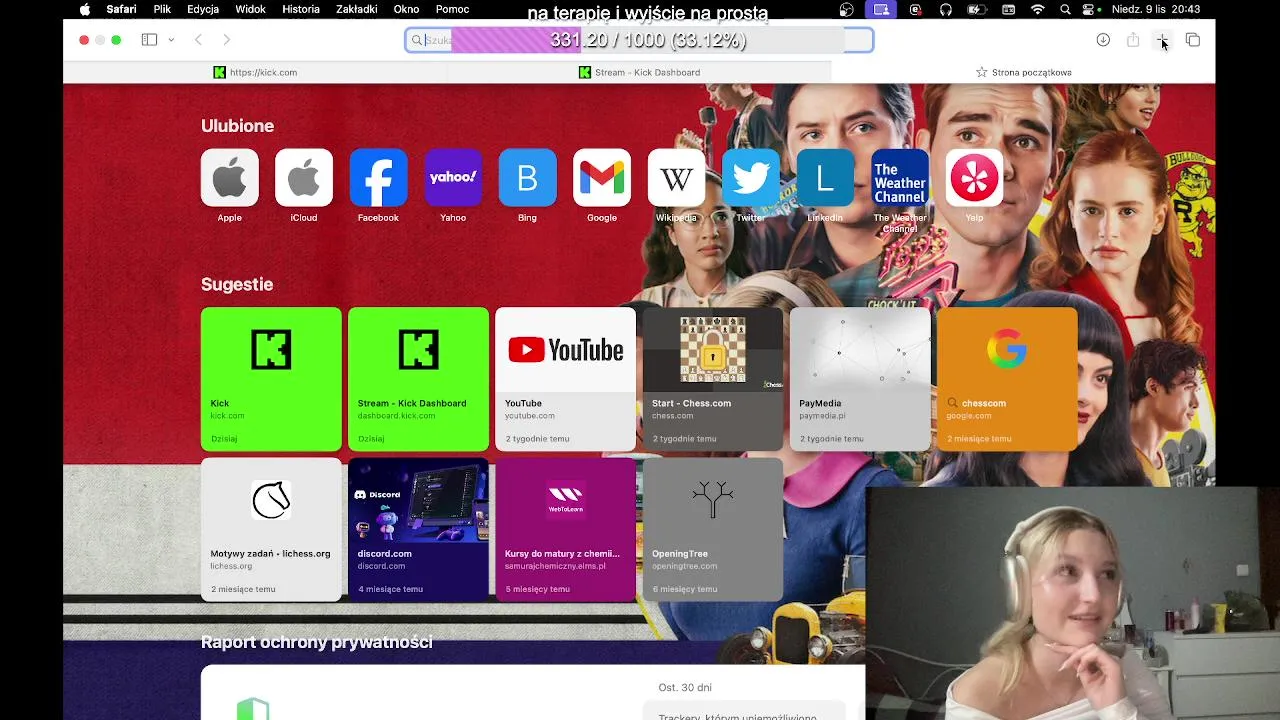This screenshot has width=1280, height=720.
Task: Open the YouTube suggestion tile
Action: 565,379
